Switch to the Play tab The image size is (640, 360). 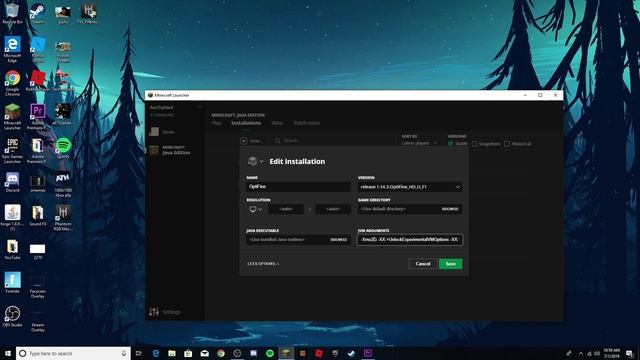[x=216, y=123]
